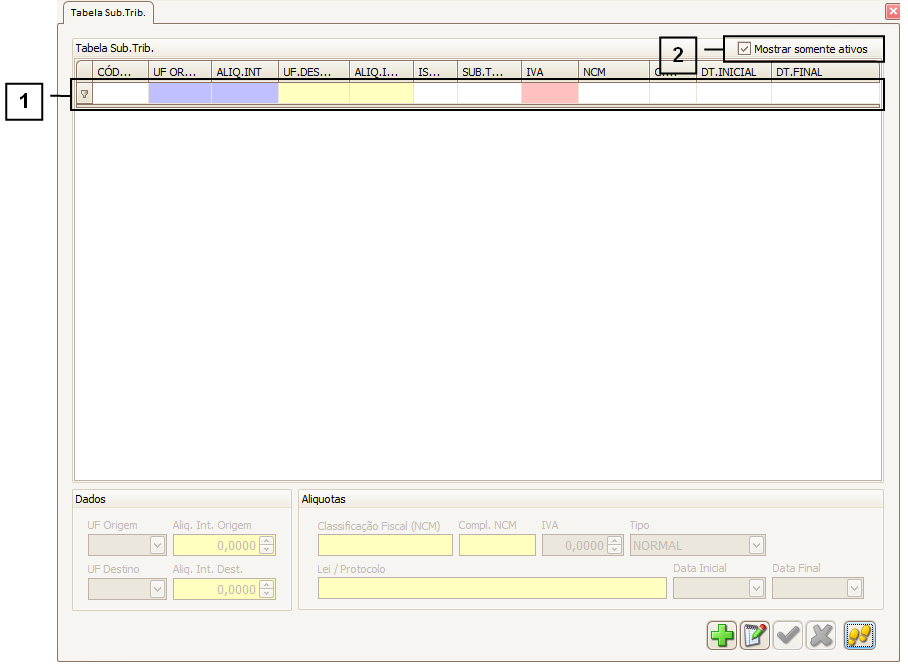Open the Data Final date dropdown

(x=854, y=589)
